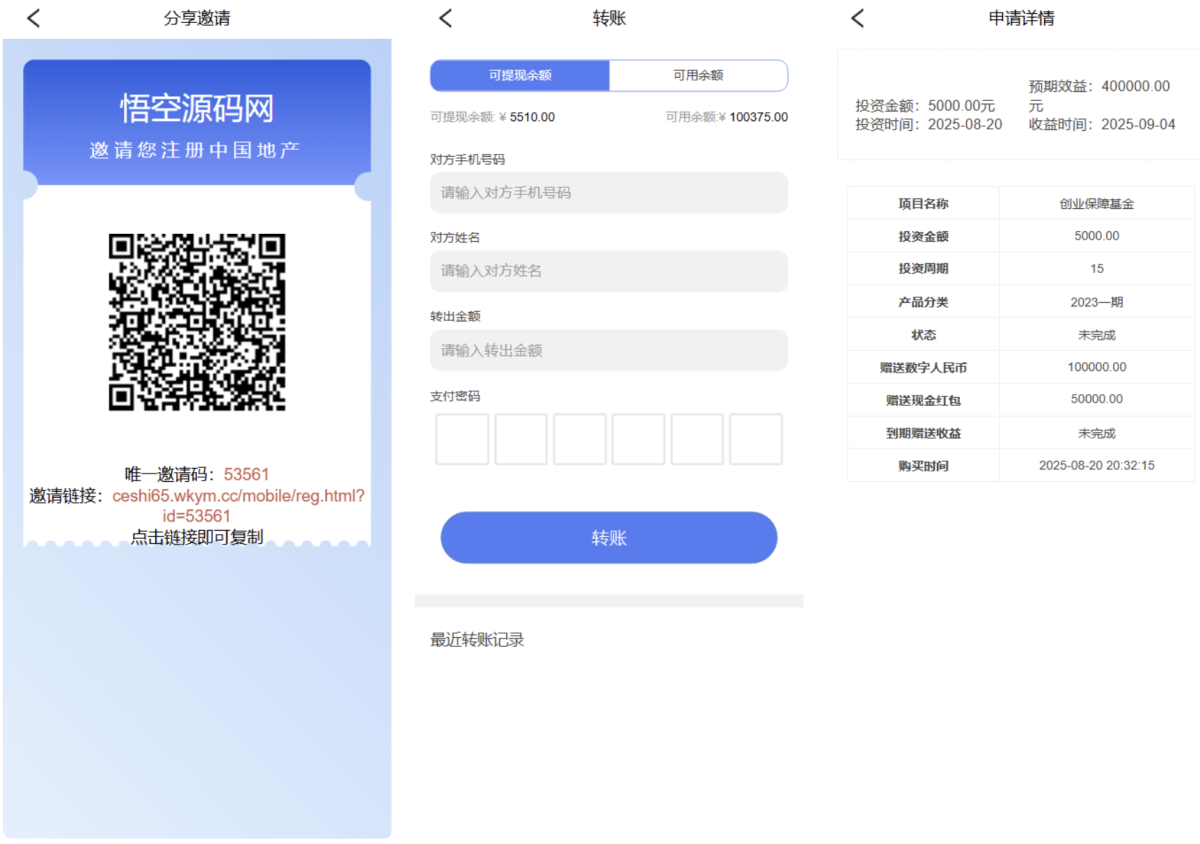The image size is (1200, 844).
Task: Tap the invitation QR code image
Action: (x=197, y=322)
